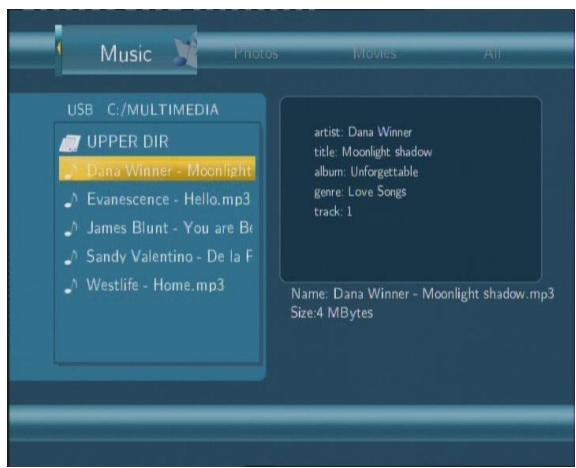Click the music note graphic on Music tab

pos(185,51)
